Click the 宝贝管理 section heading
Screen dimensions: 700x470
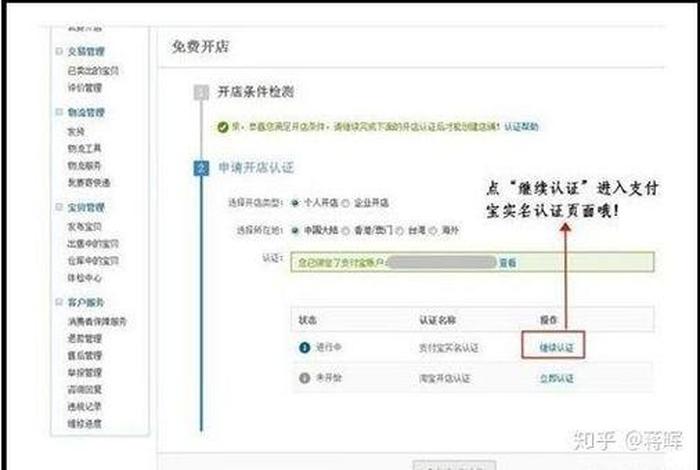tap(86, 208)
